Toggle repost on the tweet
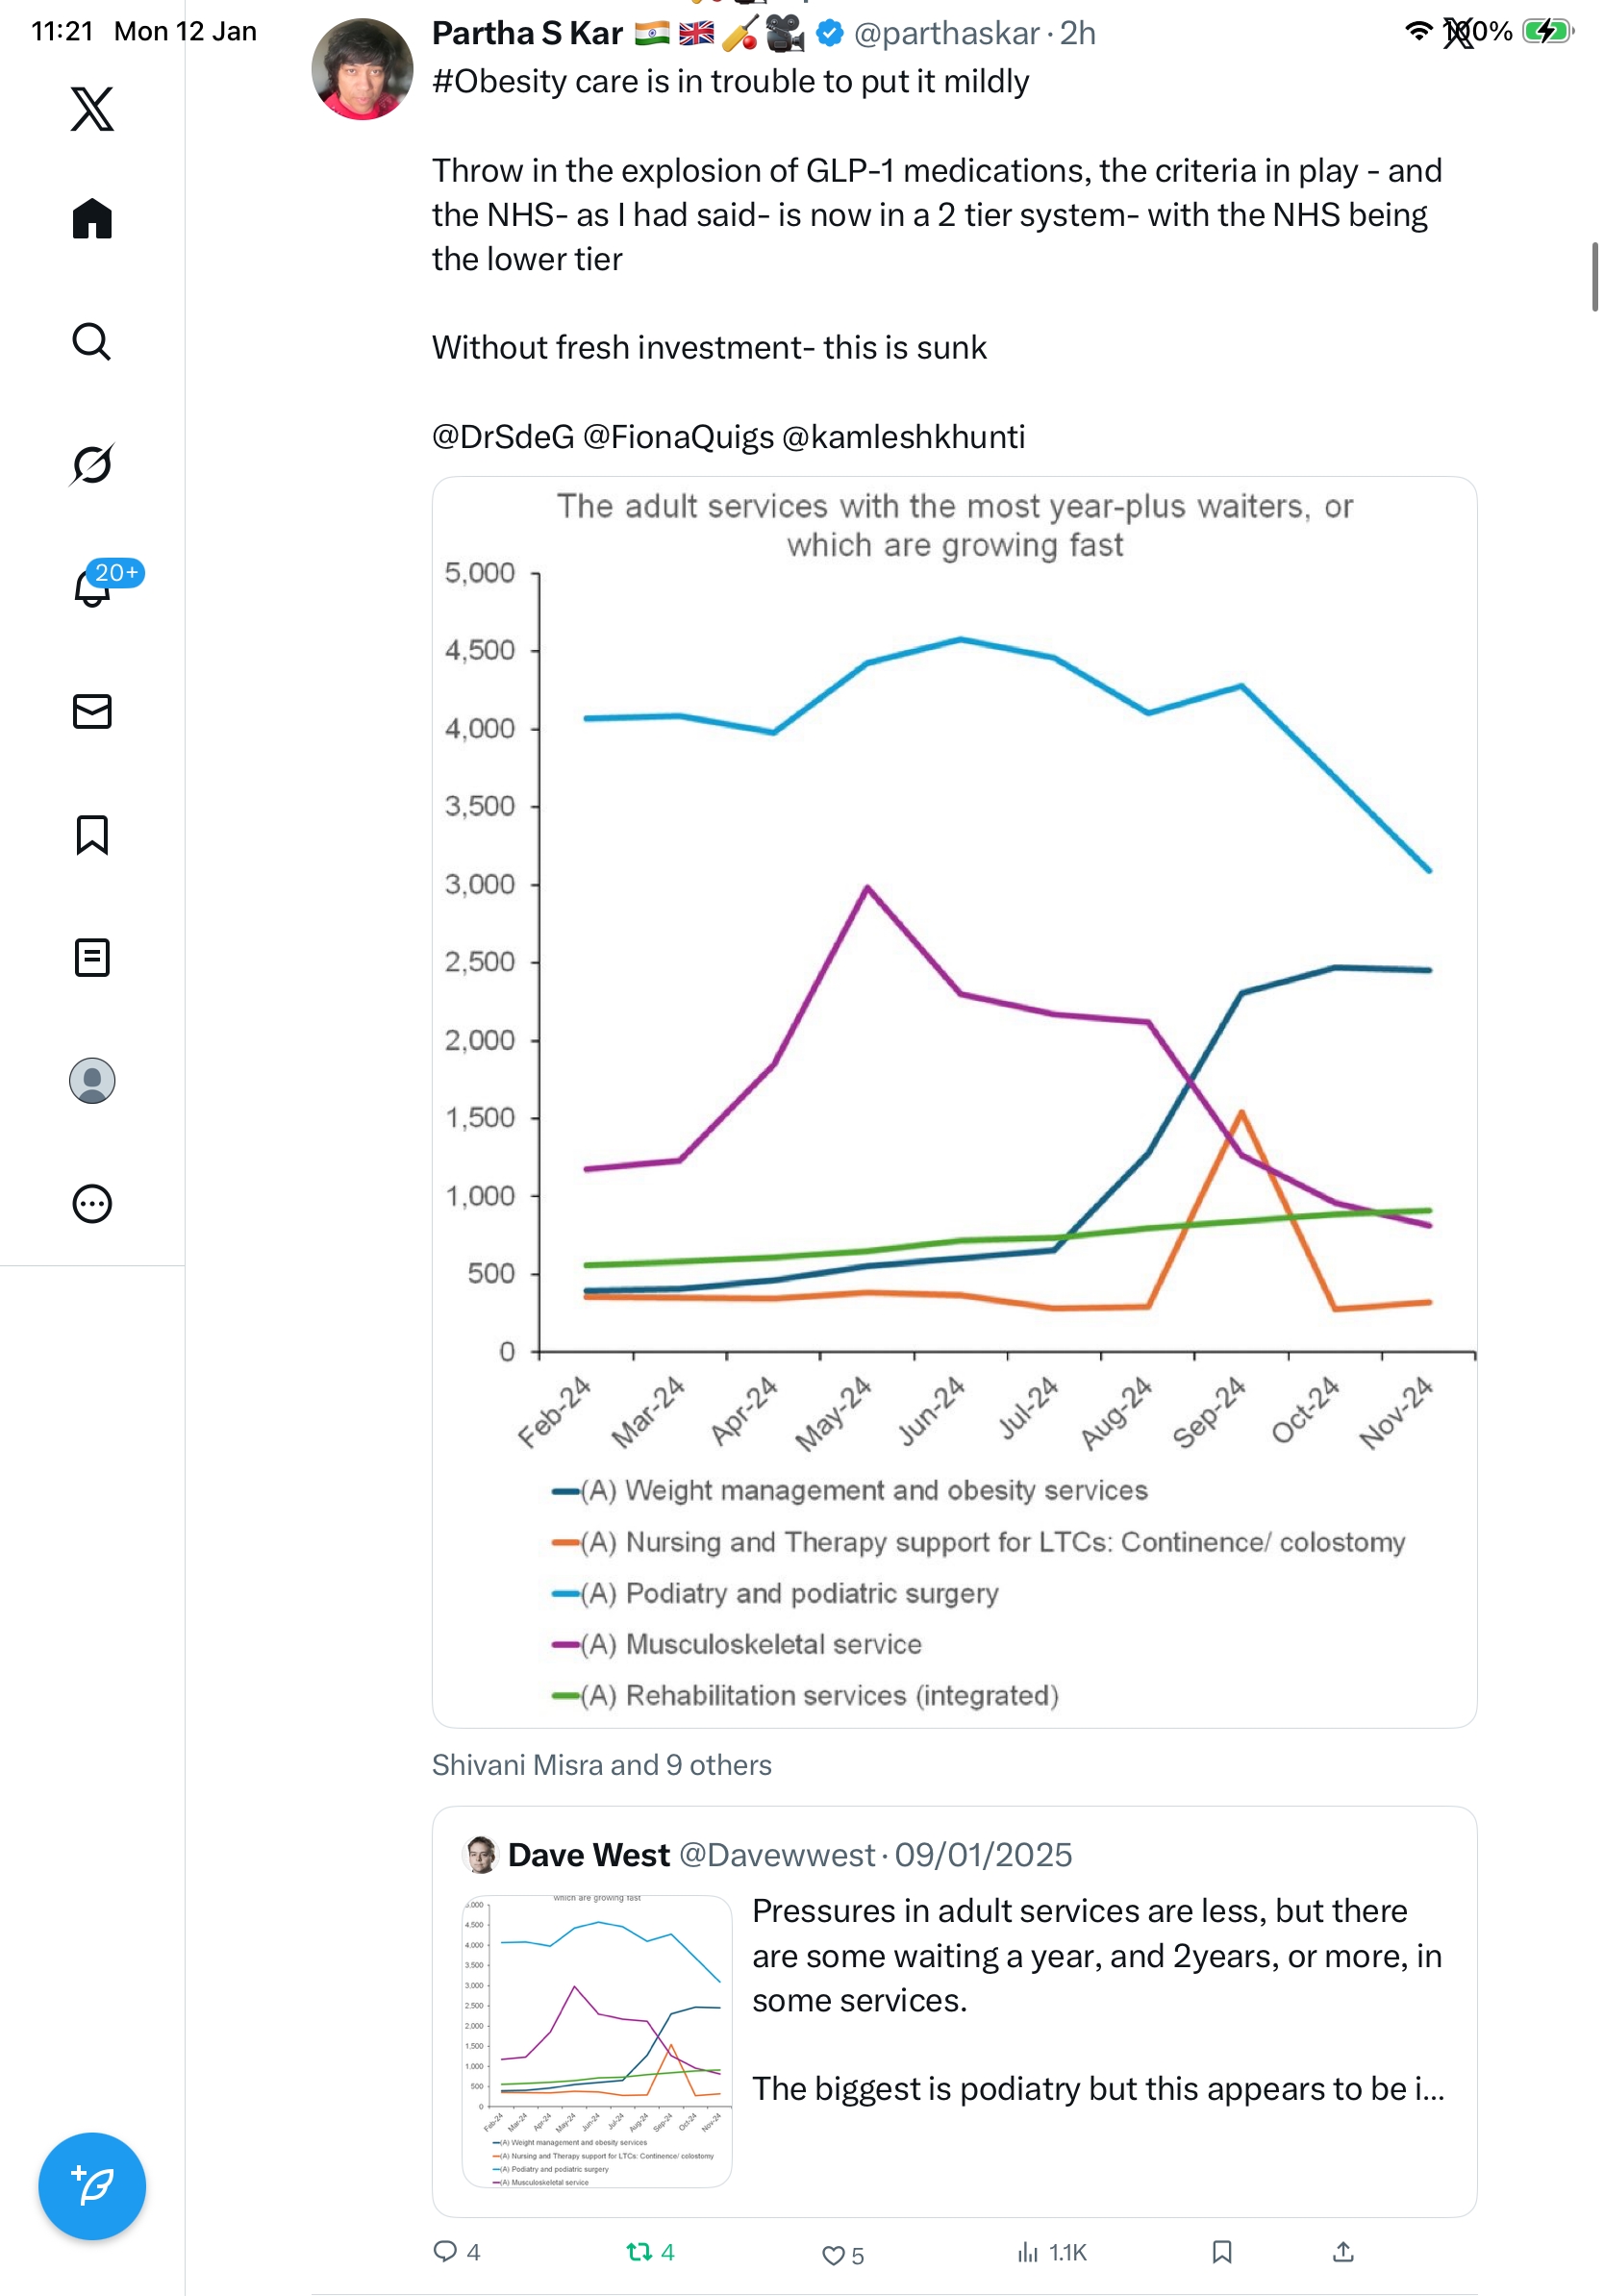The width and height of the screenshot is (1604, 2296). coord(639,2251)
